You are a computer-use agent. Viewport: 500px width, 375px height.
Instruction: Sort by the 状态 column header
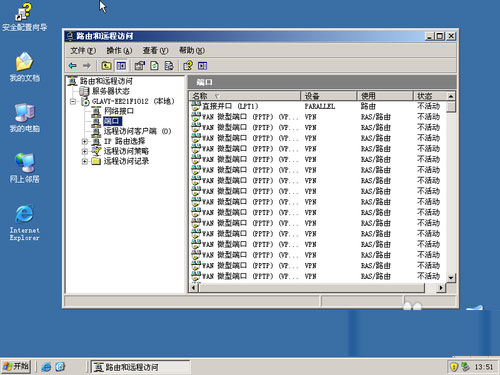point(430,96)
